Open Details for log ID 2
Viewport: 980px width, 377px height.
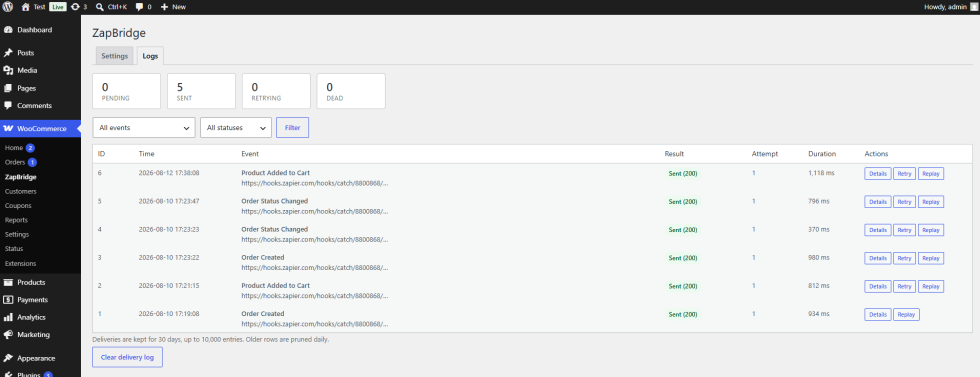878,286
